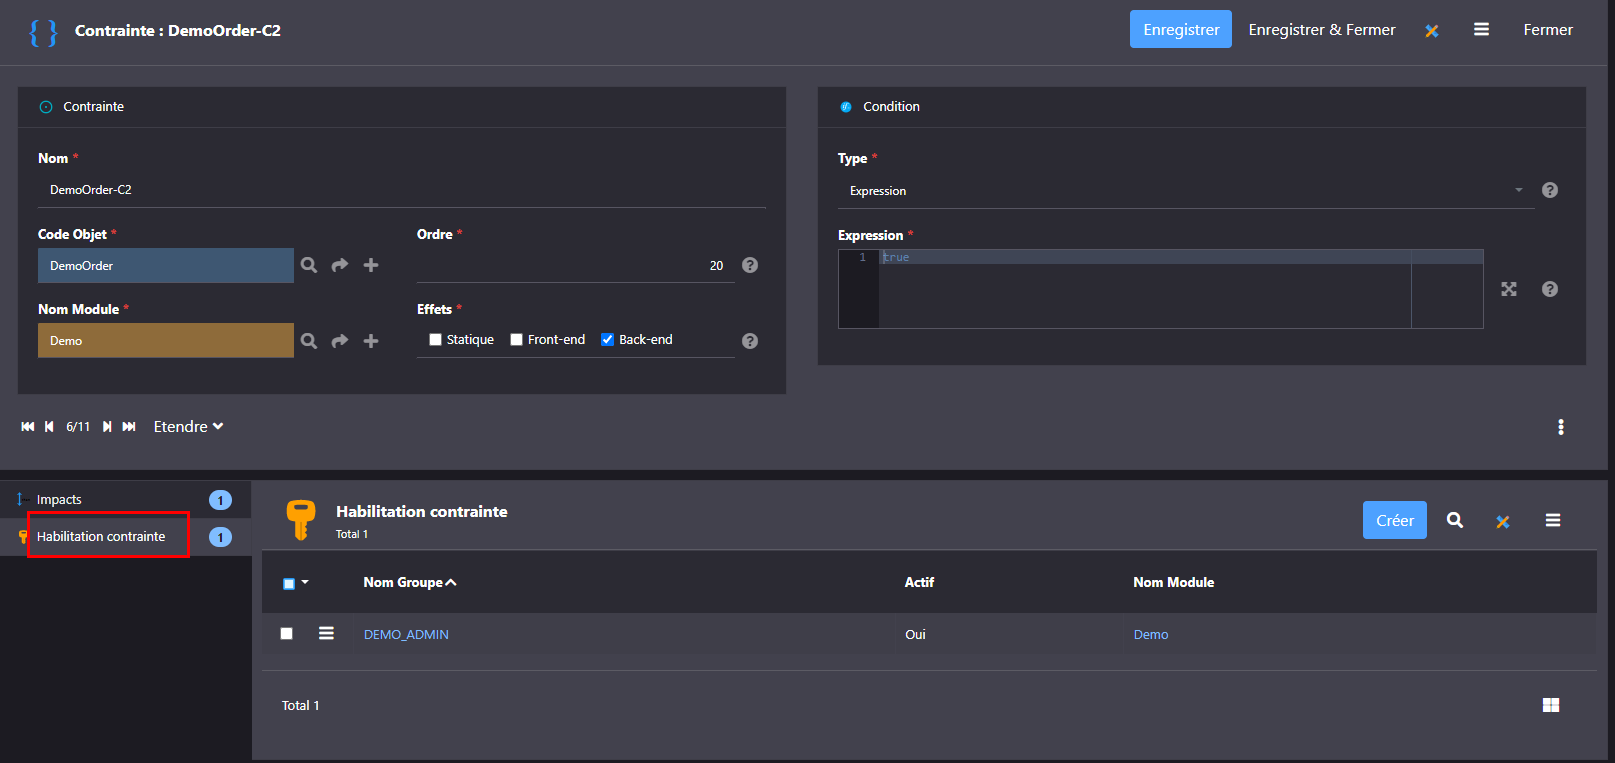Screen dimensions: 1615x763
Task: Open the Type Expression dropdown
Action: coord(1186,190)
